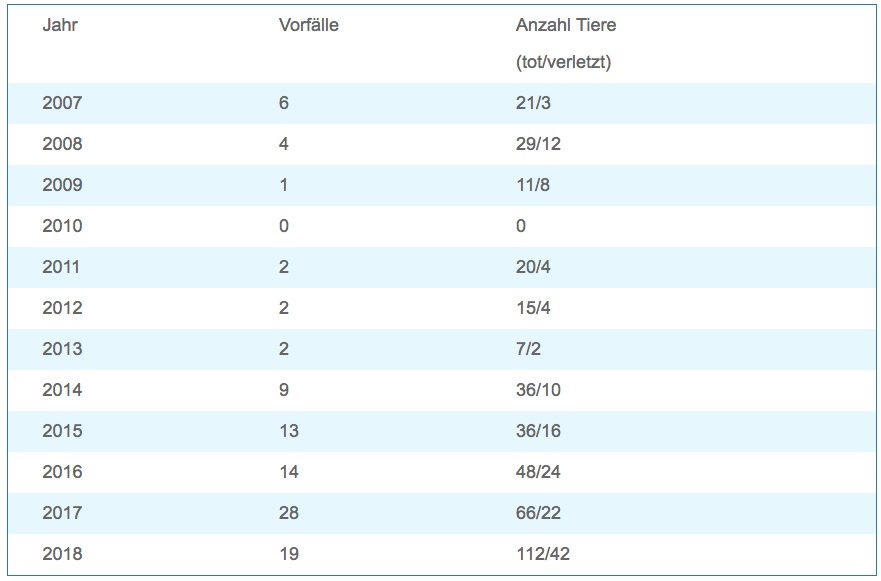
Task: Select the 36/16 value for 2015
Action: tap(538, 431)
